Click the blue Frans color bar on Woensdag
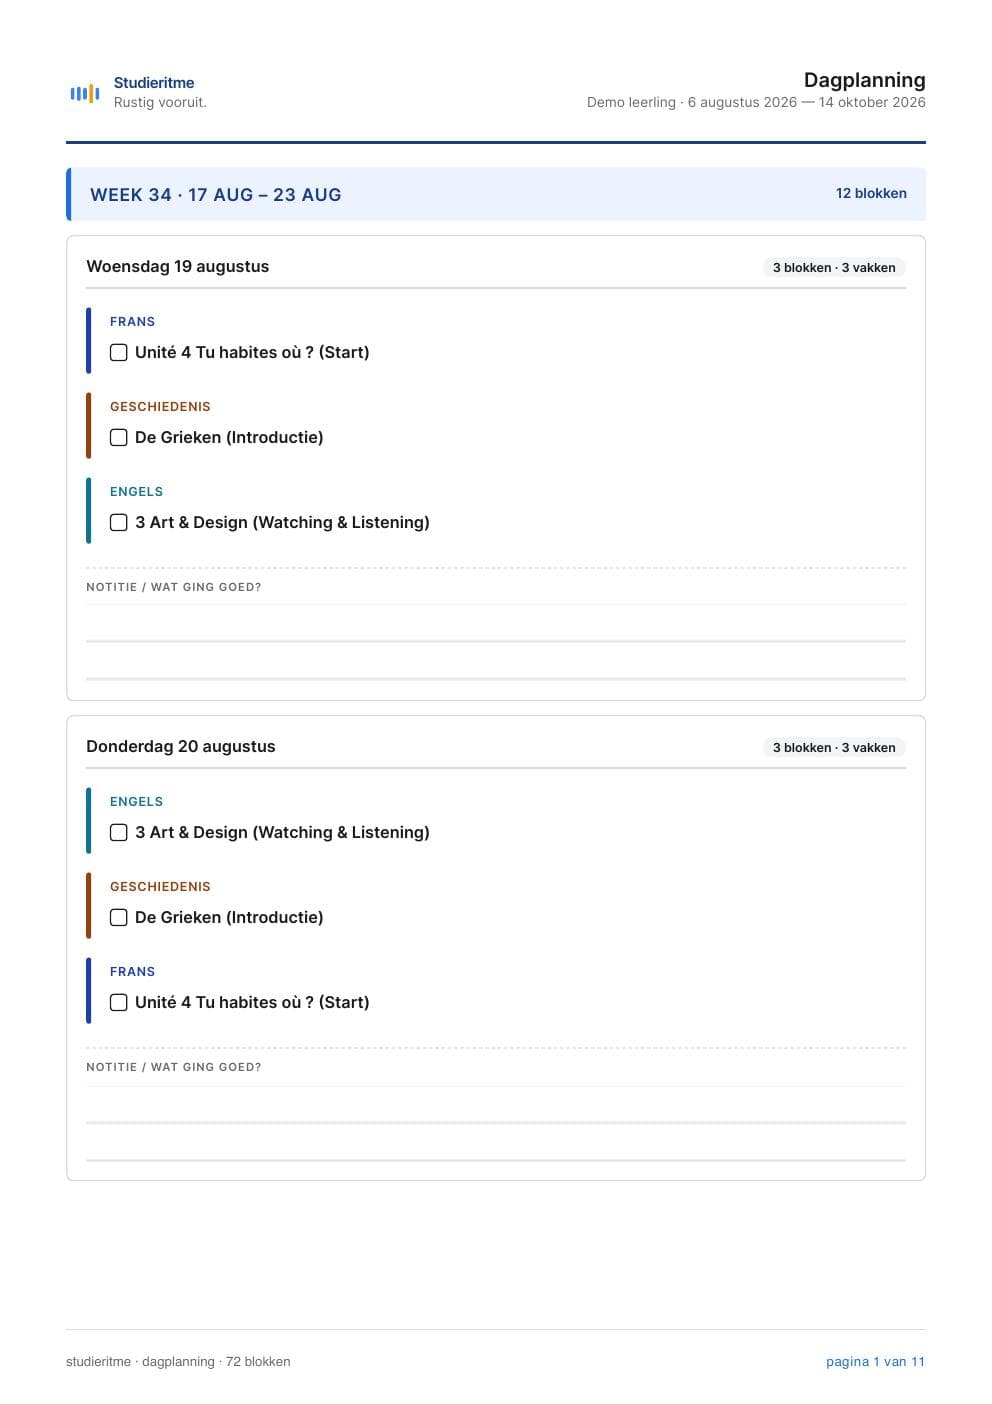992x1404 pixels. click(x=89, y=341)
